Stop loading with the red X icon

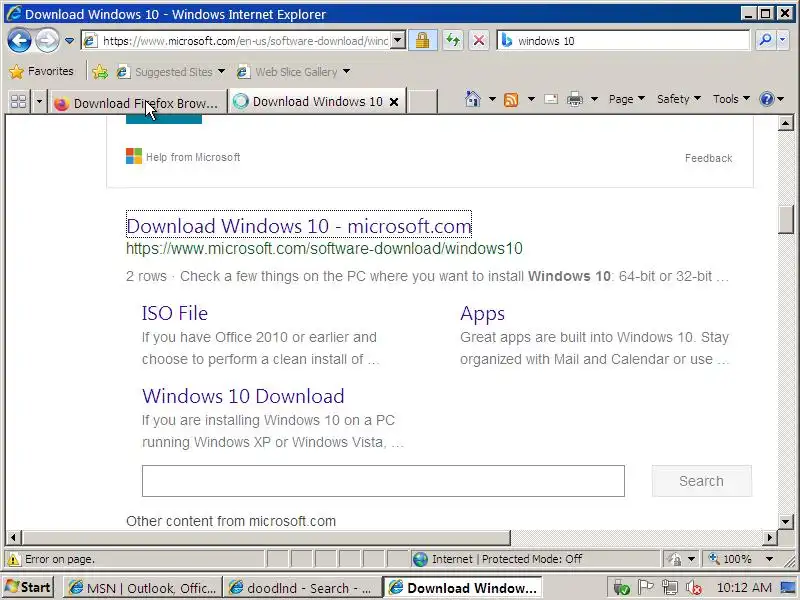(479, 40)
